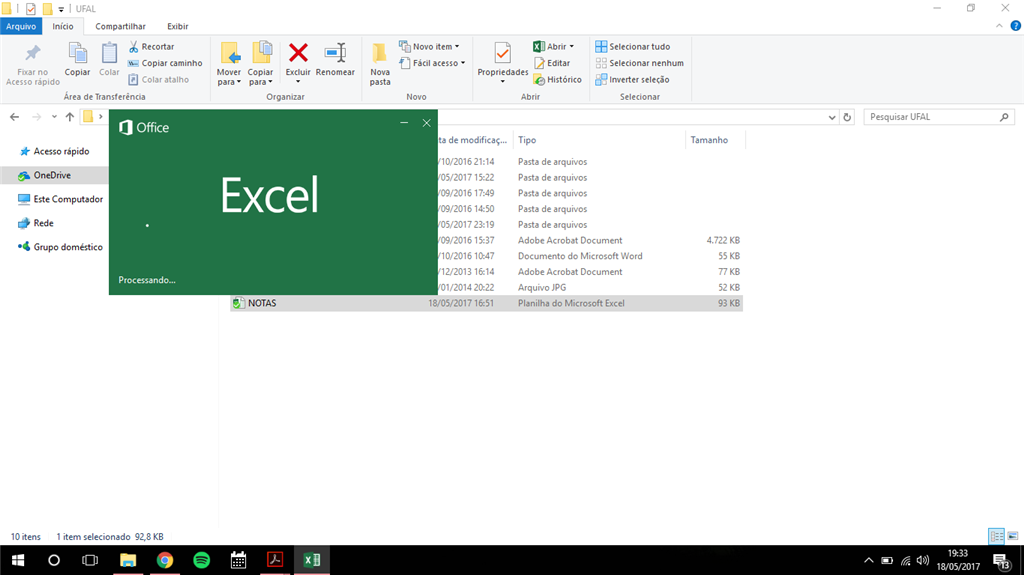Open Task View on taskbar
This screenshot has height=575, width=1024.
coord(90,560)
